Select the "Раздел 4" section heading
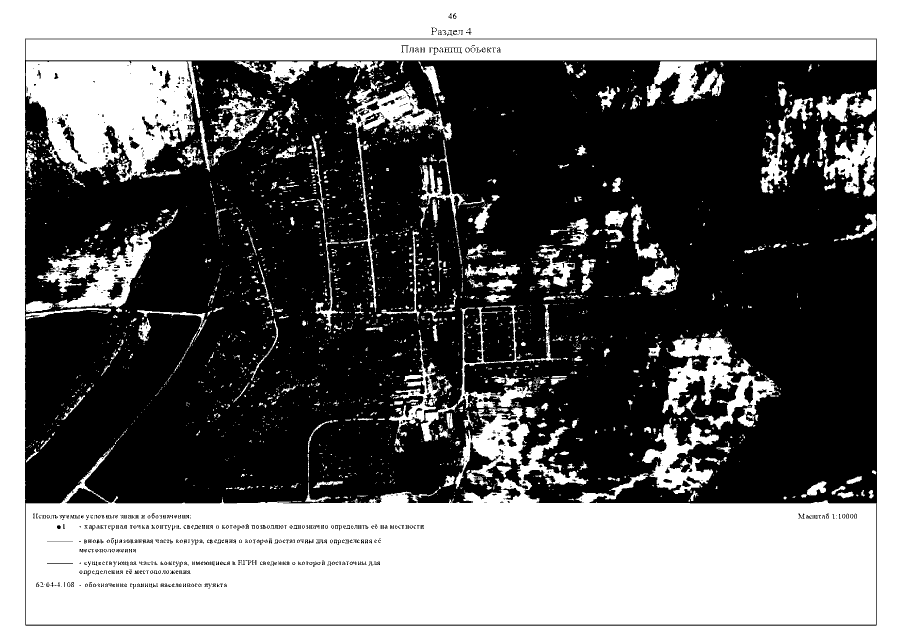This screenshot has height=640, width=905. coord(452,31)
